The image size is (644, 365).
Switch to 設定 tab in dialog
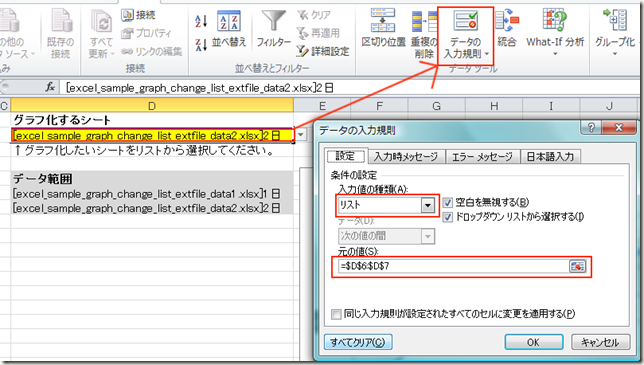point(345,156)
